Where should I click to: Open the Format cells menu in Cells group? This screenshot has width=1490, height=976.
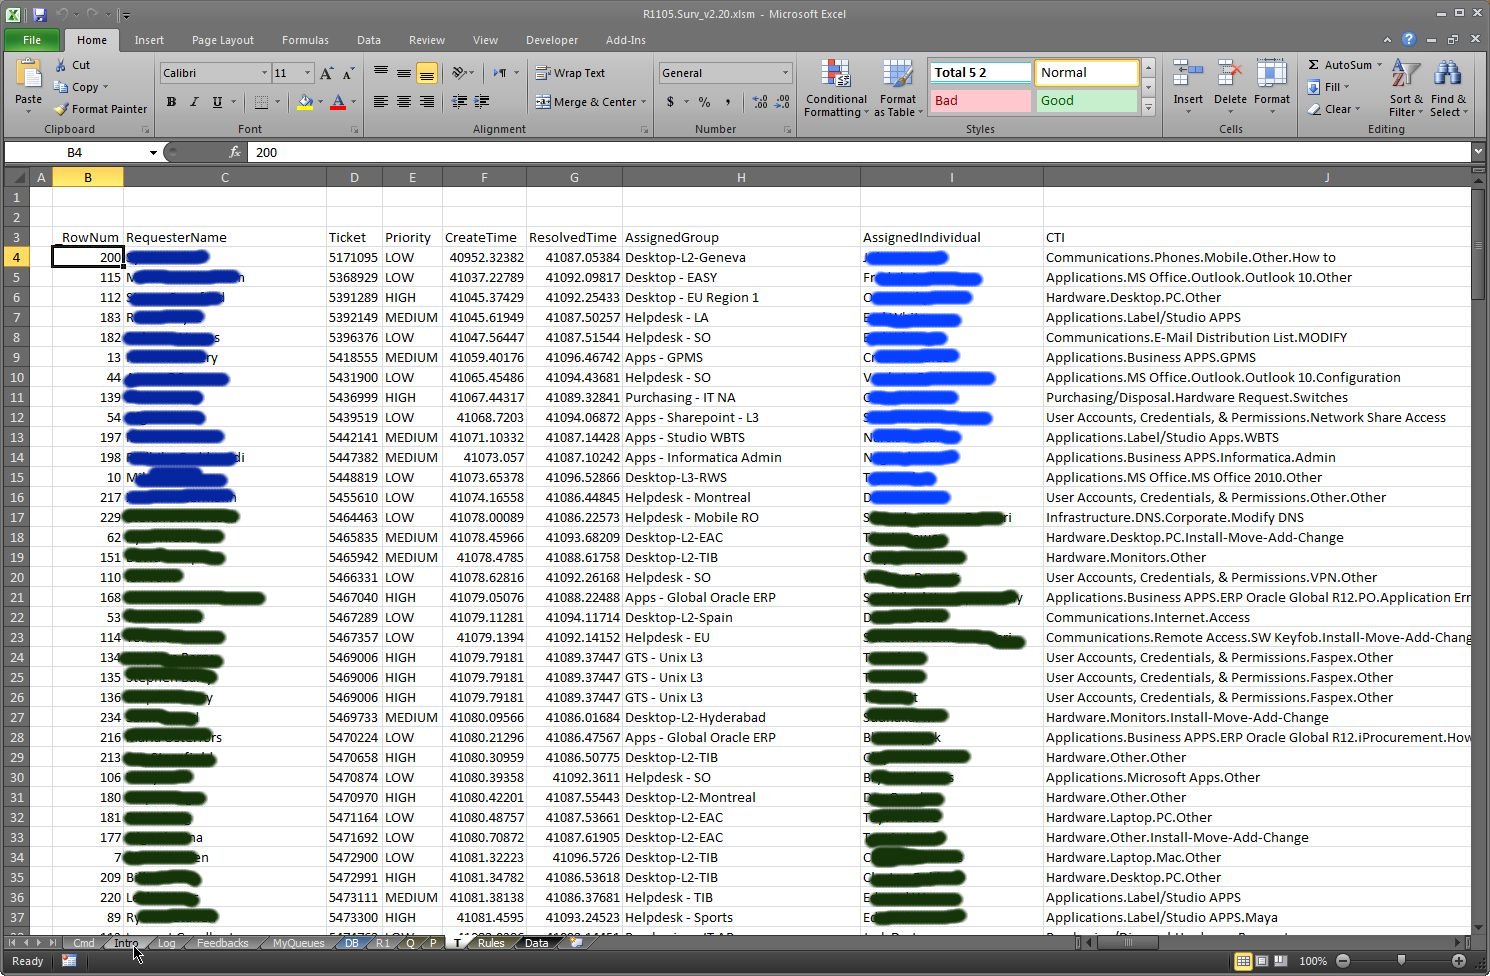click(x=1271, y=88)
